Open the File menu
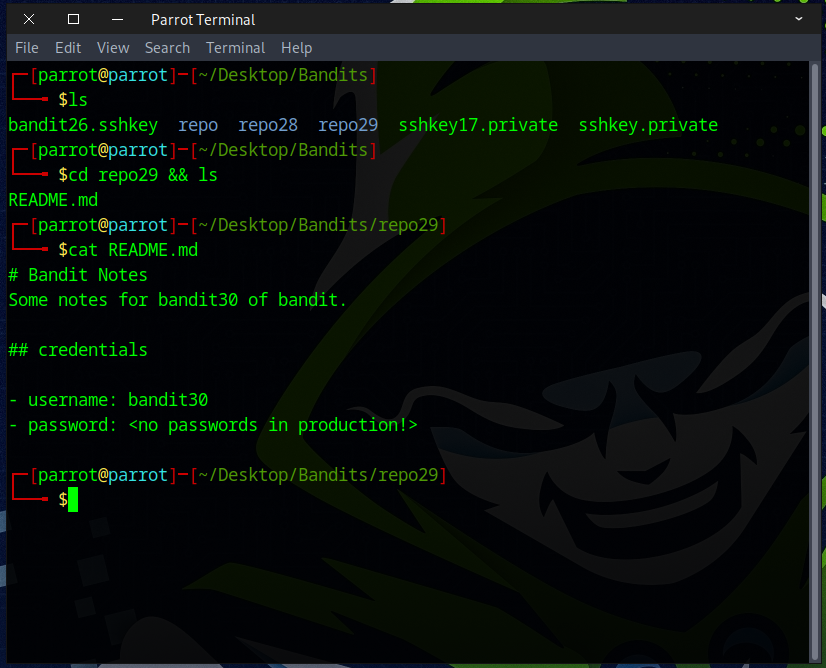826x668 pixels. pos(27,48)
